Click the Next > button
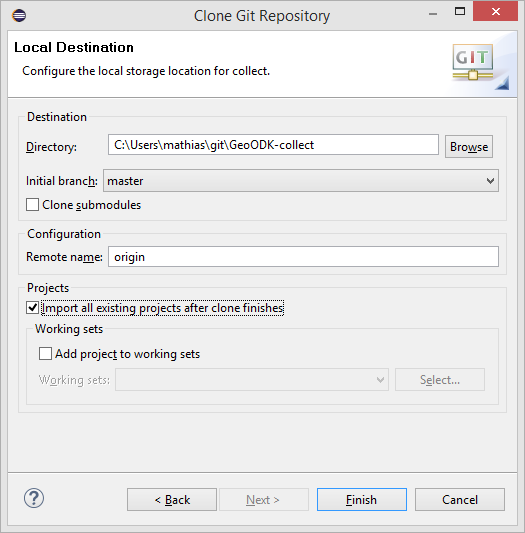Screen dimensions: 525x533 (264, 499)
